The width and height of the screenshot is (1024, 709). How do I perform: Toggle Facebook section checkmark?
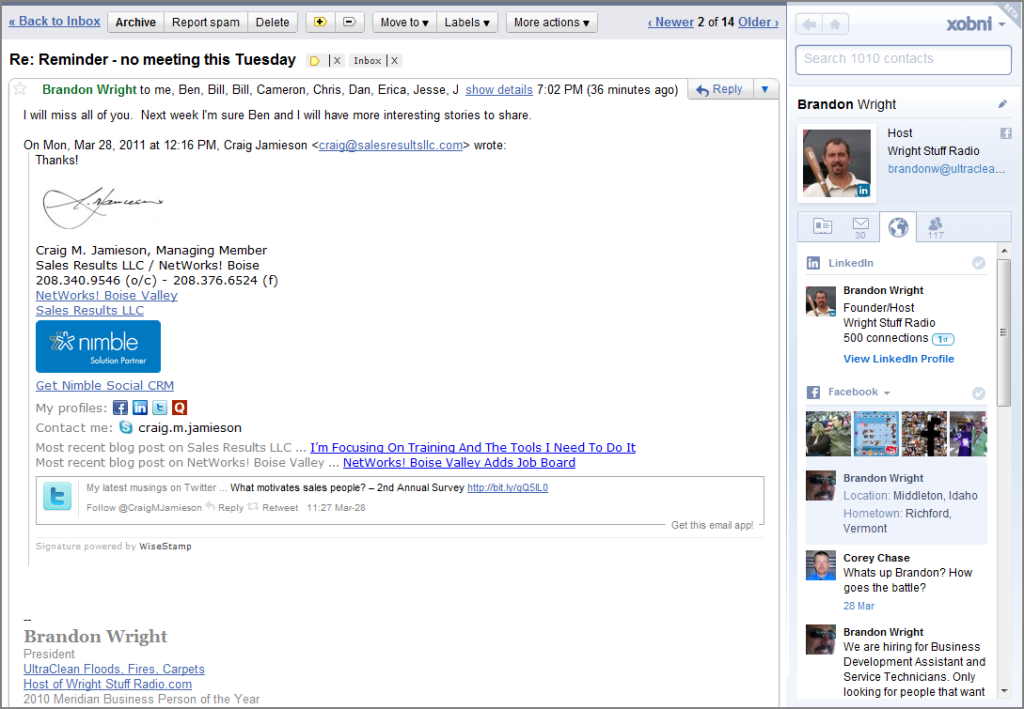(x=978, y=393)
